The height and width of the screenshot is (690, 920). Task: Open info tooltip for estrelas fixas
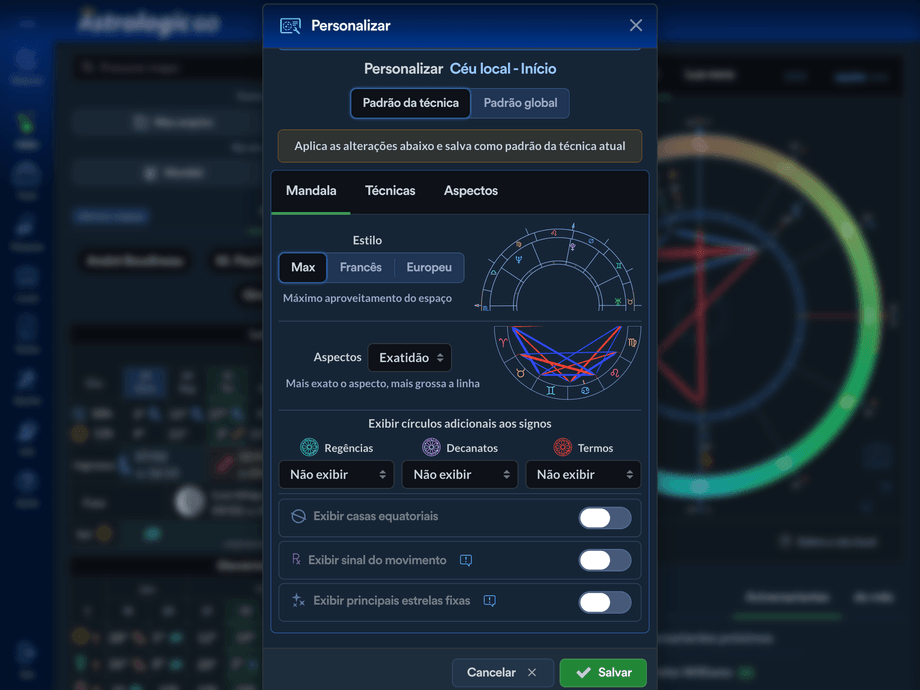pos(489,601)
